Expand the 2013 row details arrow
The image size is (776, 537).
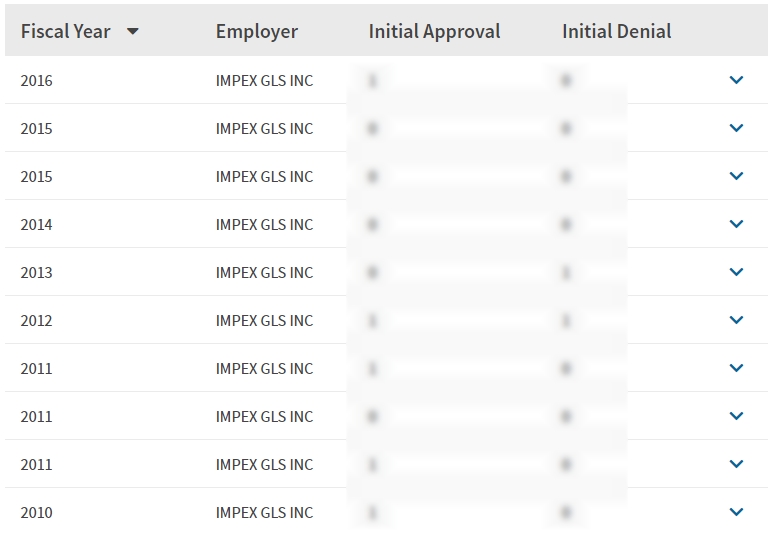pos(737,272)
